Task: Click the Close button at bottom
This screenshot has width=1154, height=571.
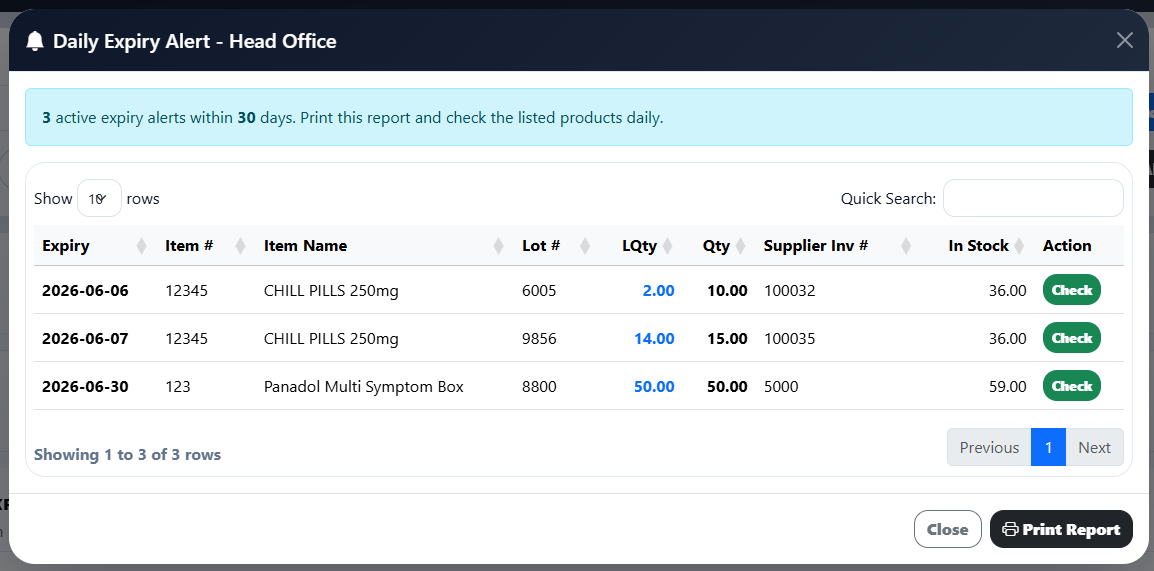Action: (x=948, y=529)
